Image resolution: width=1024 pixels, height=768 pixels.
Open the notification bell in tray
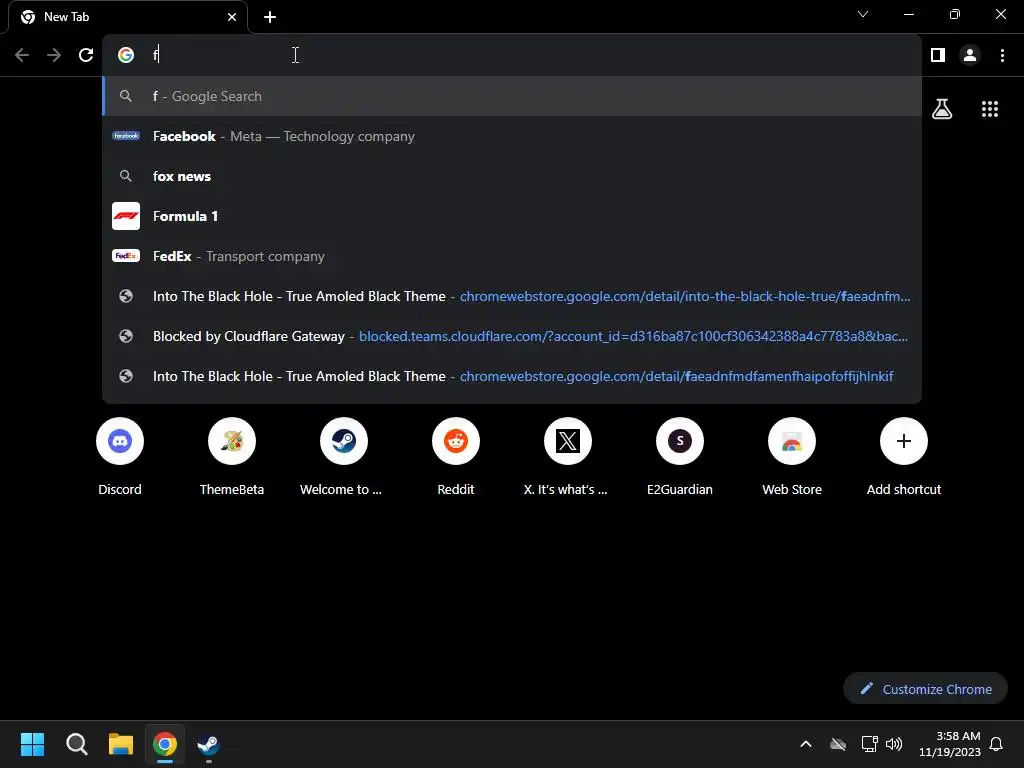coord(996,744)
